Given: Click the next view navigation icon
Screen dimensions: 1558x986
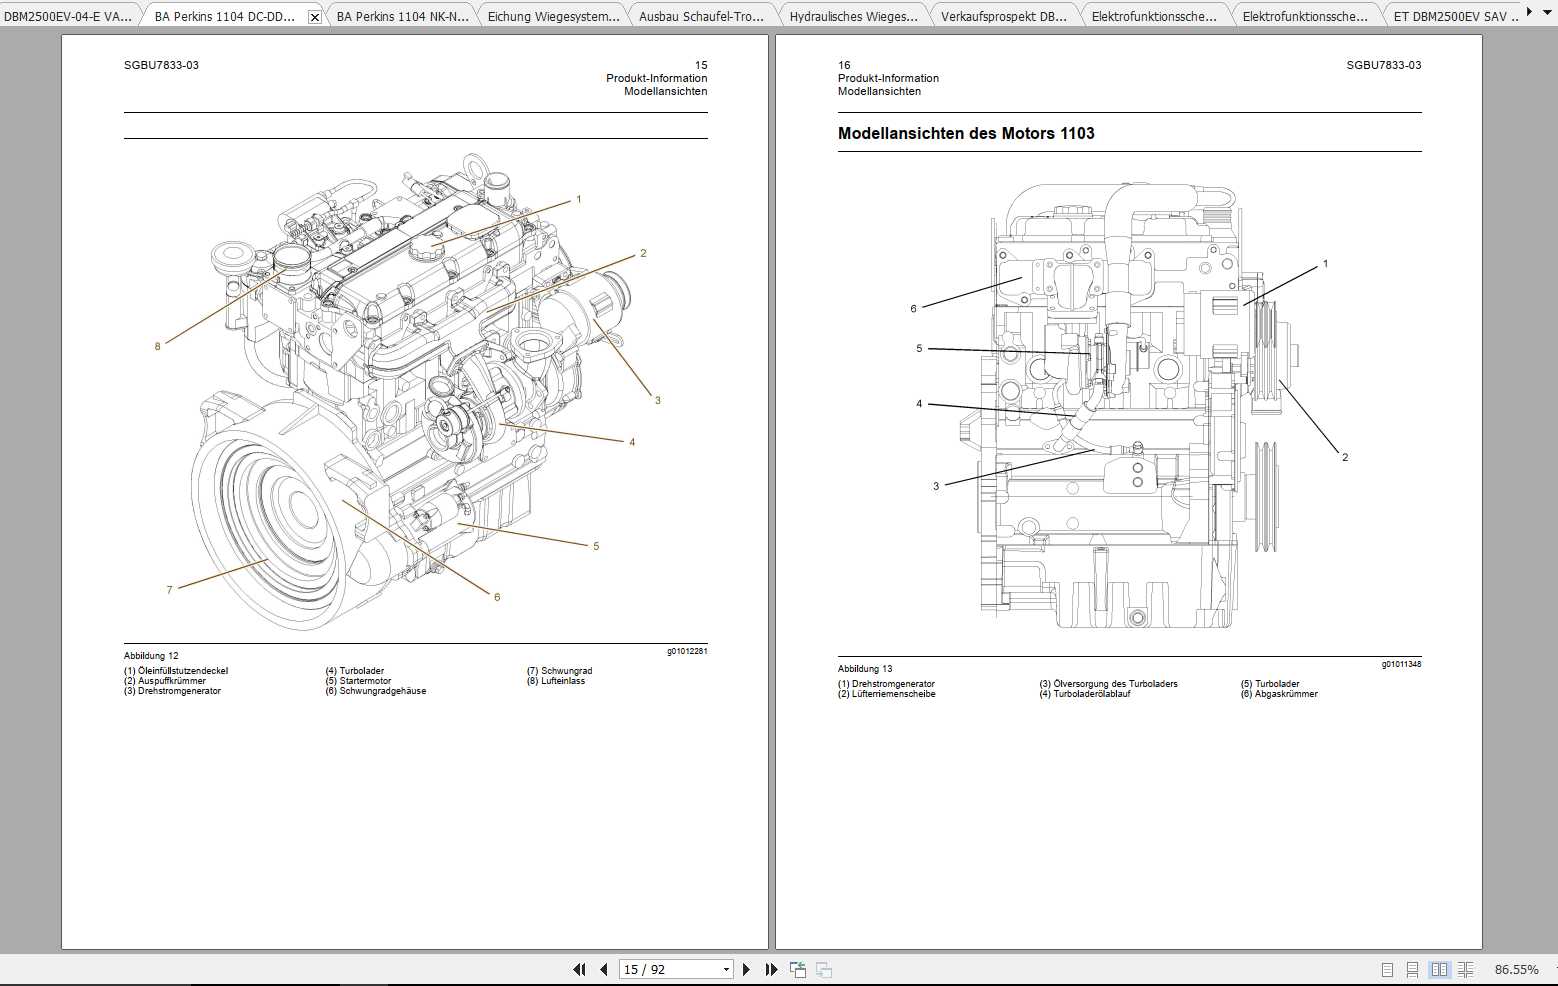Looking at the screenshot, I should click(x=824, y=969).
